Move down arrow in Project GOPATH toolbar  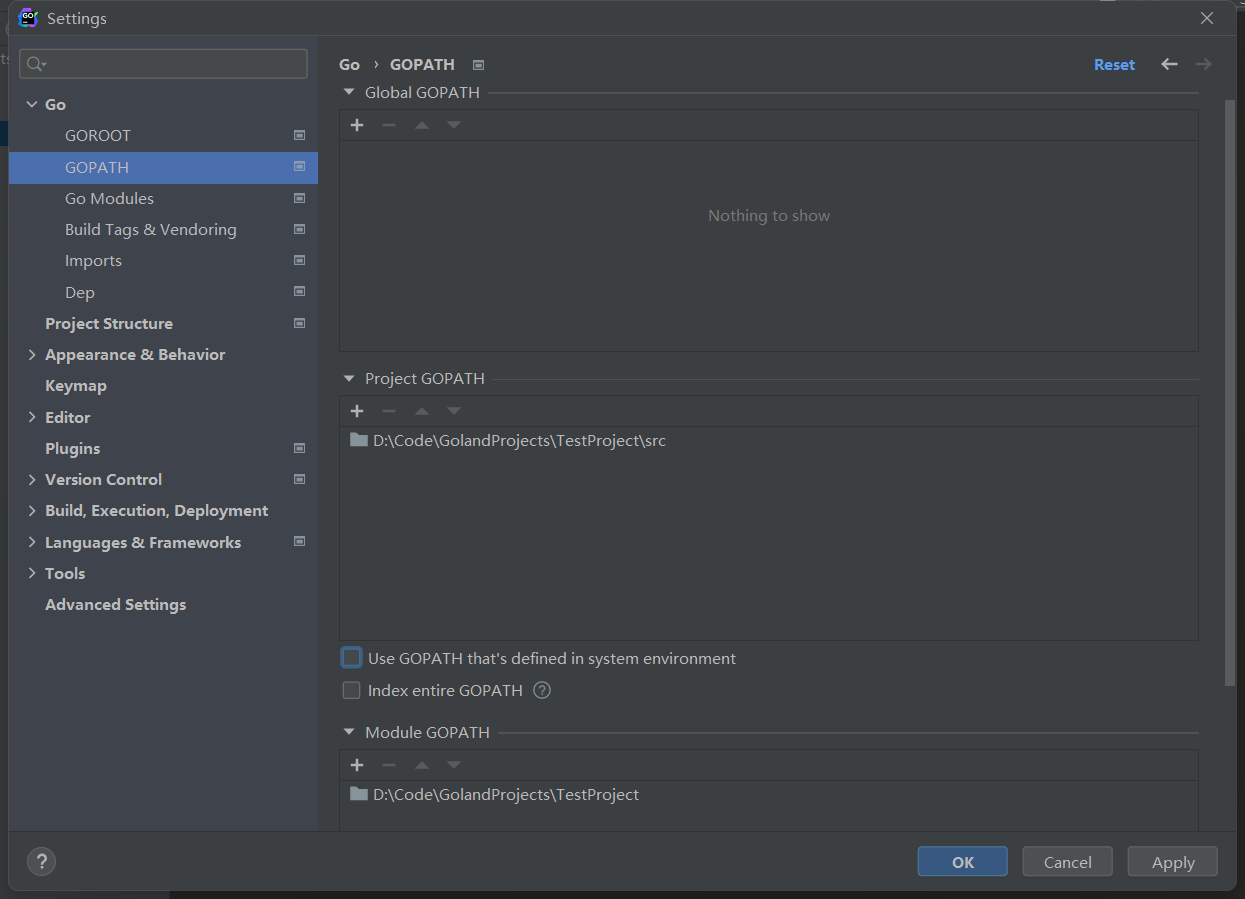pyautogui.click(x=454, y=411)
